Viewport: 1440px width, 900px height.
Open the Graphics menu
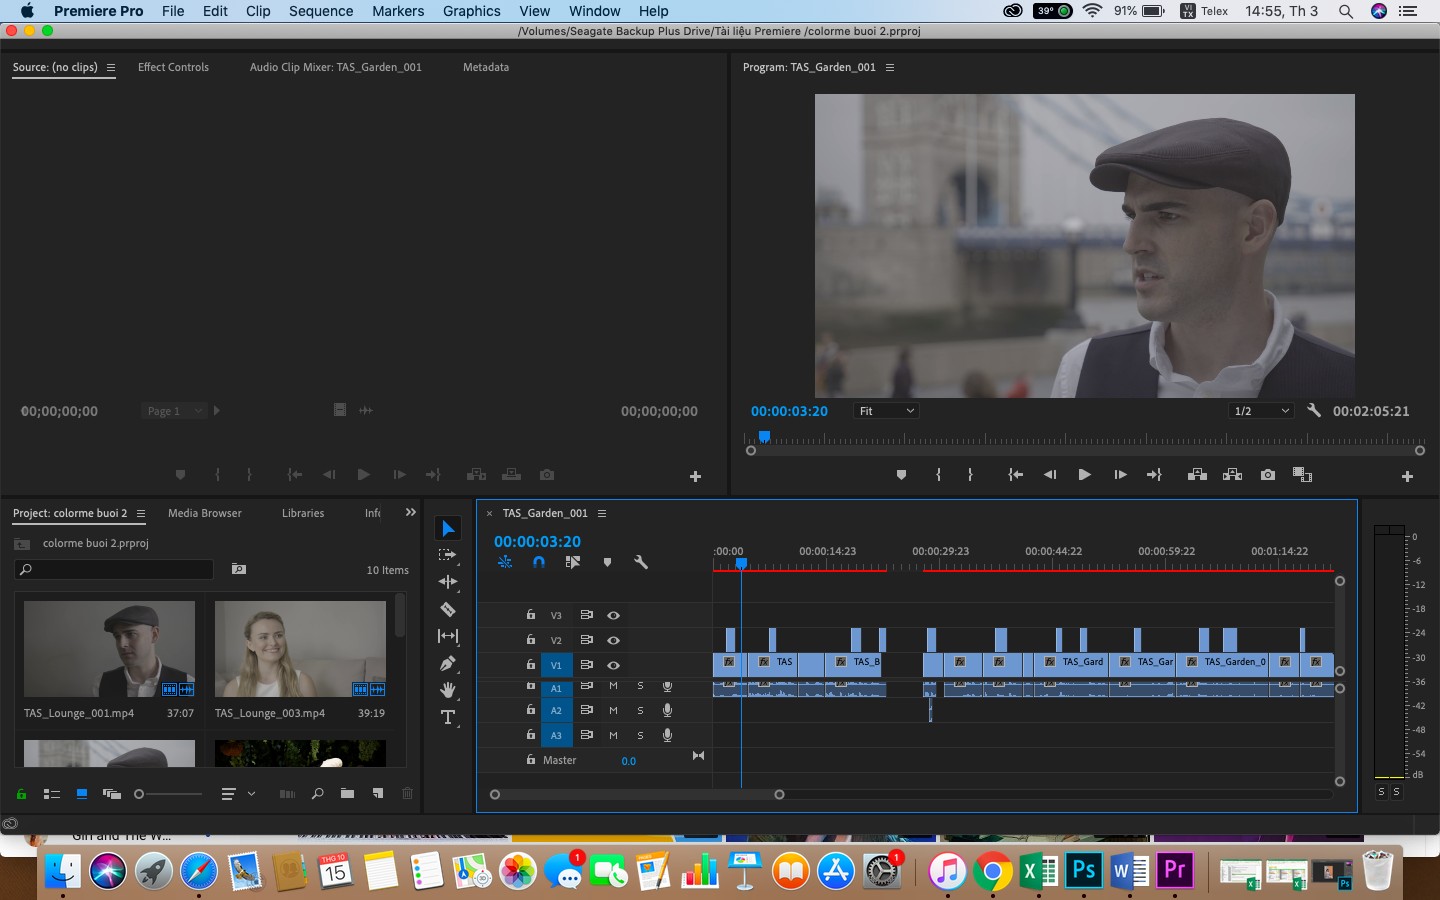click(472, 11)
